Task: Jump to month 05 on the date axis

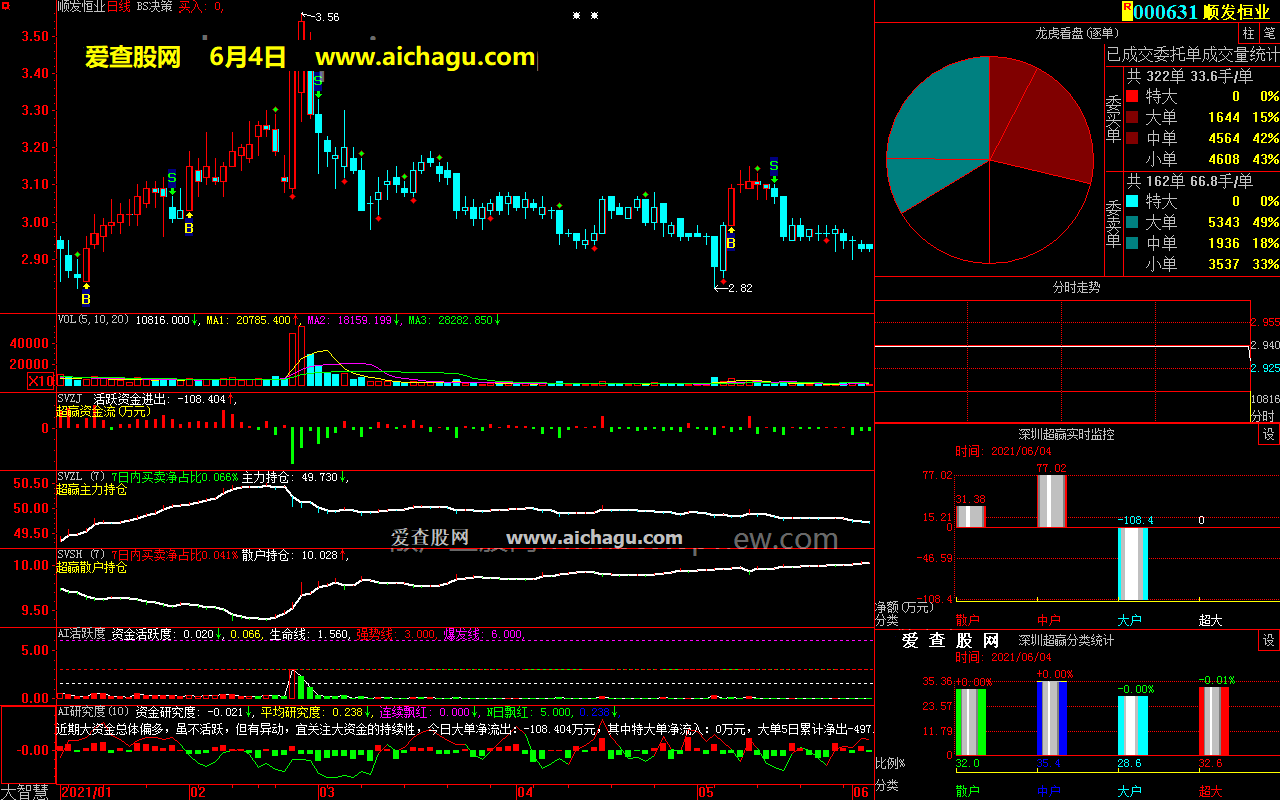Action: pos(707,792)
